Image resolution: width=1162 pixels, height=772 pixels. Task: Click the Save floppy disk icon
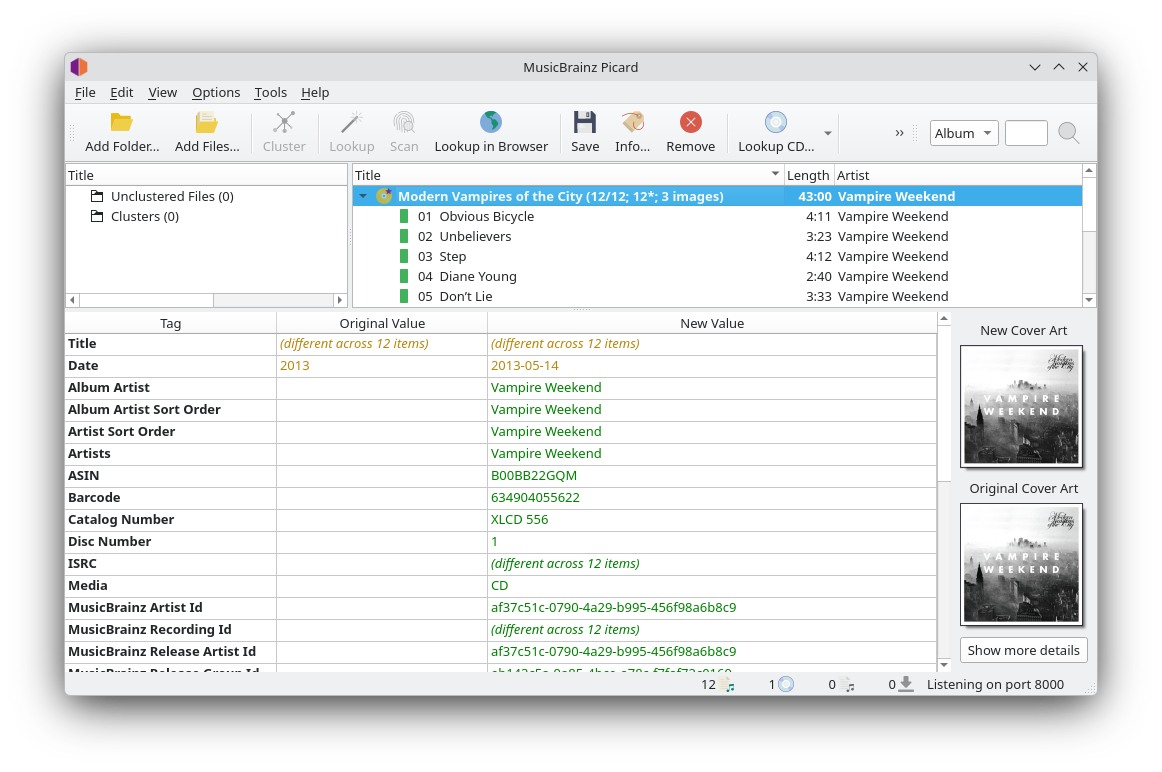[x=585, y=122]
